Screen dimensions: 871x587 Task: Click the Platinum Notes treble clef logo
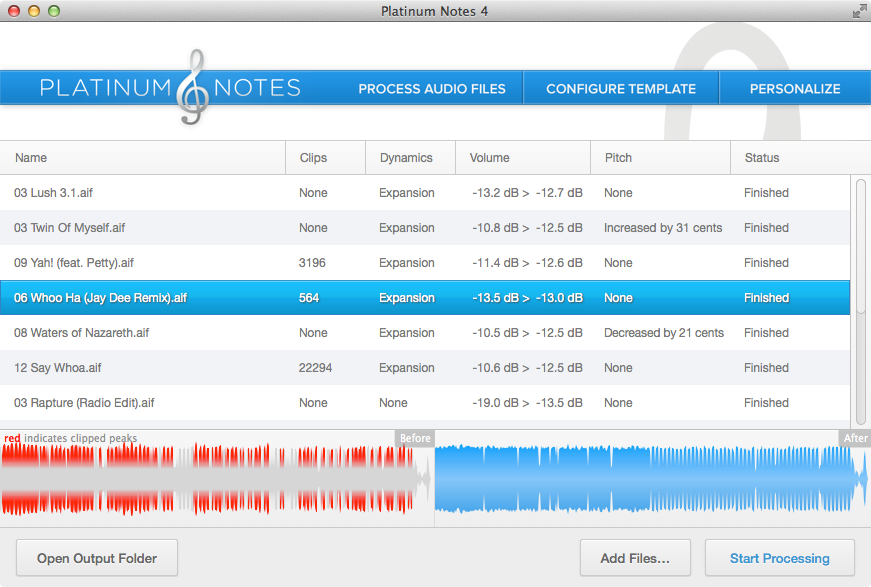pyautogui.click(x=192, y=88)
